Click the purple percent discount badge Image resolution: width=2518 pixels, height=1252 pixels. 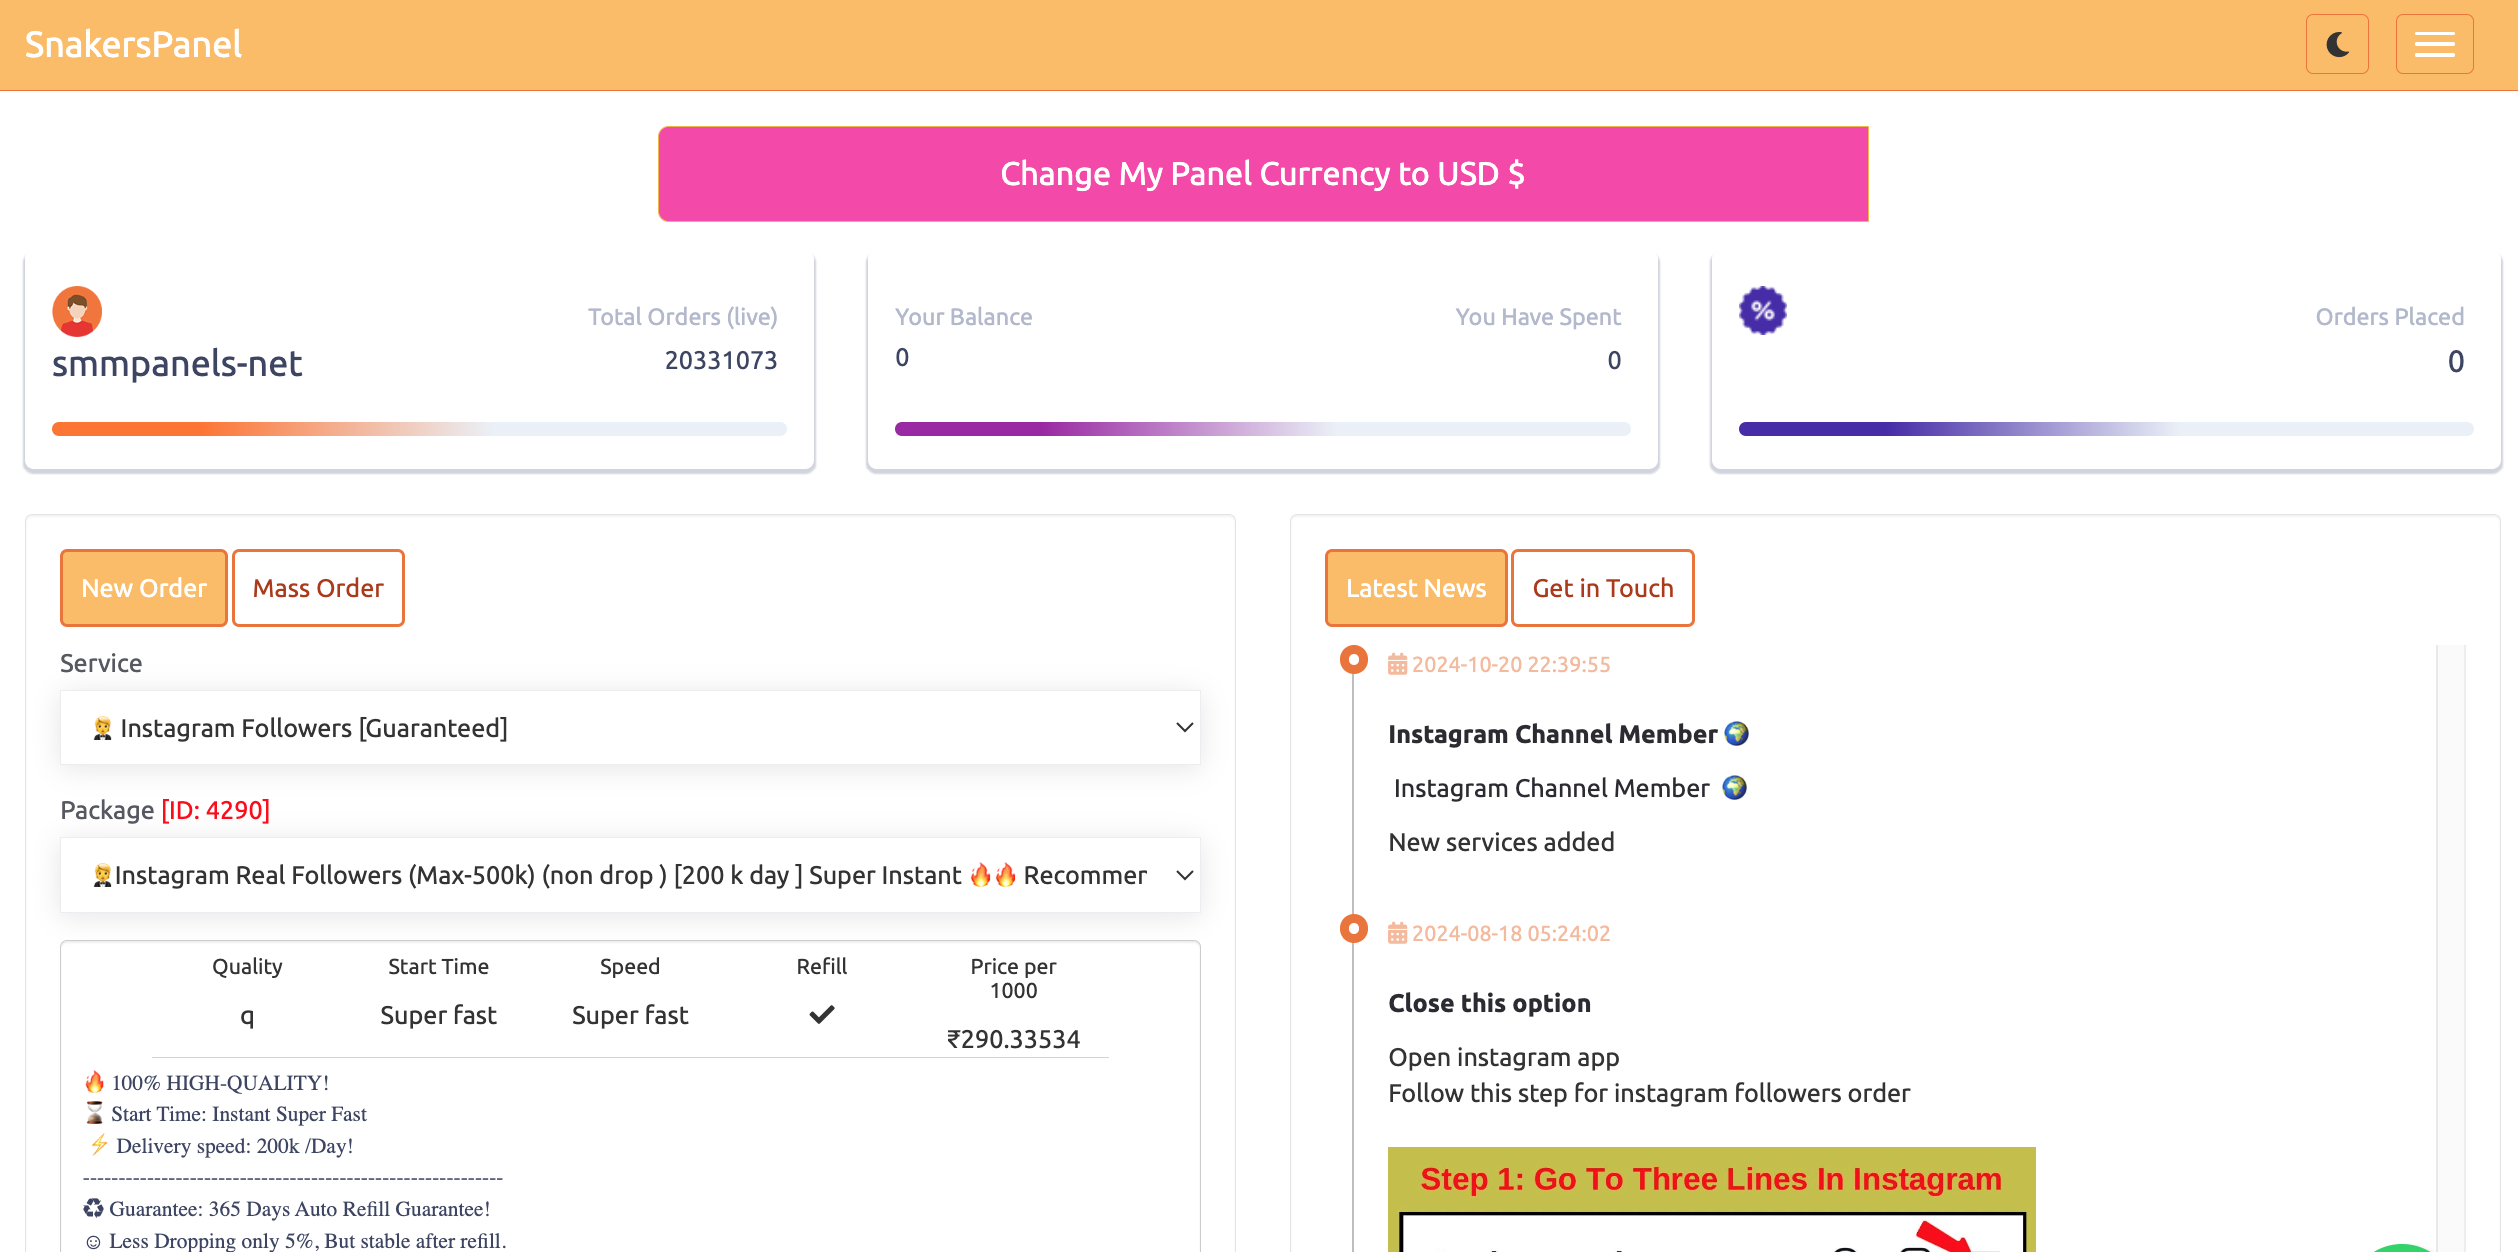point(1762,311)
